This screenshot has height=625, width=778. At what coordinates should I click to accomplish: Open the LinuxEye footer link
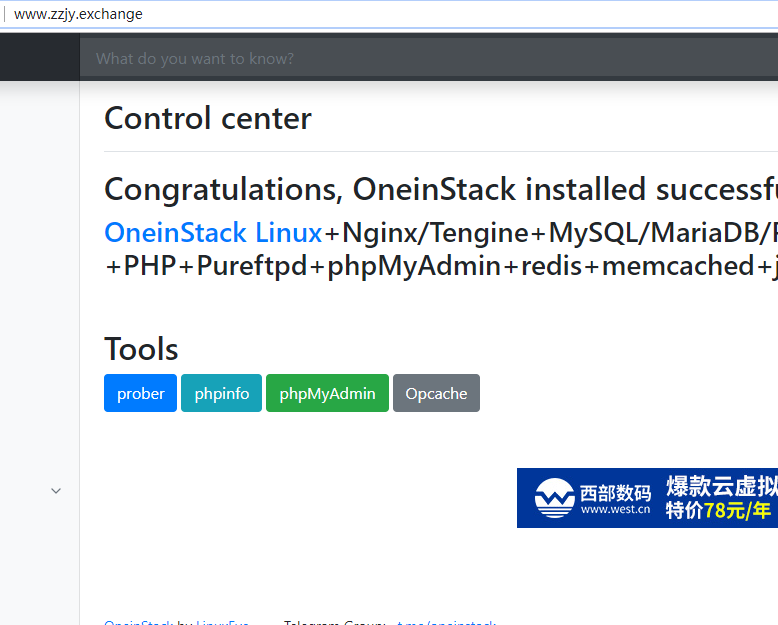pos(222,623)
